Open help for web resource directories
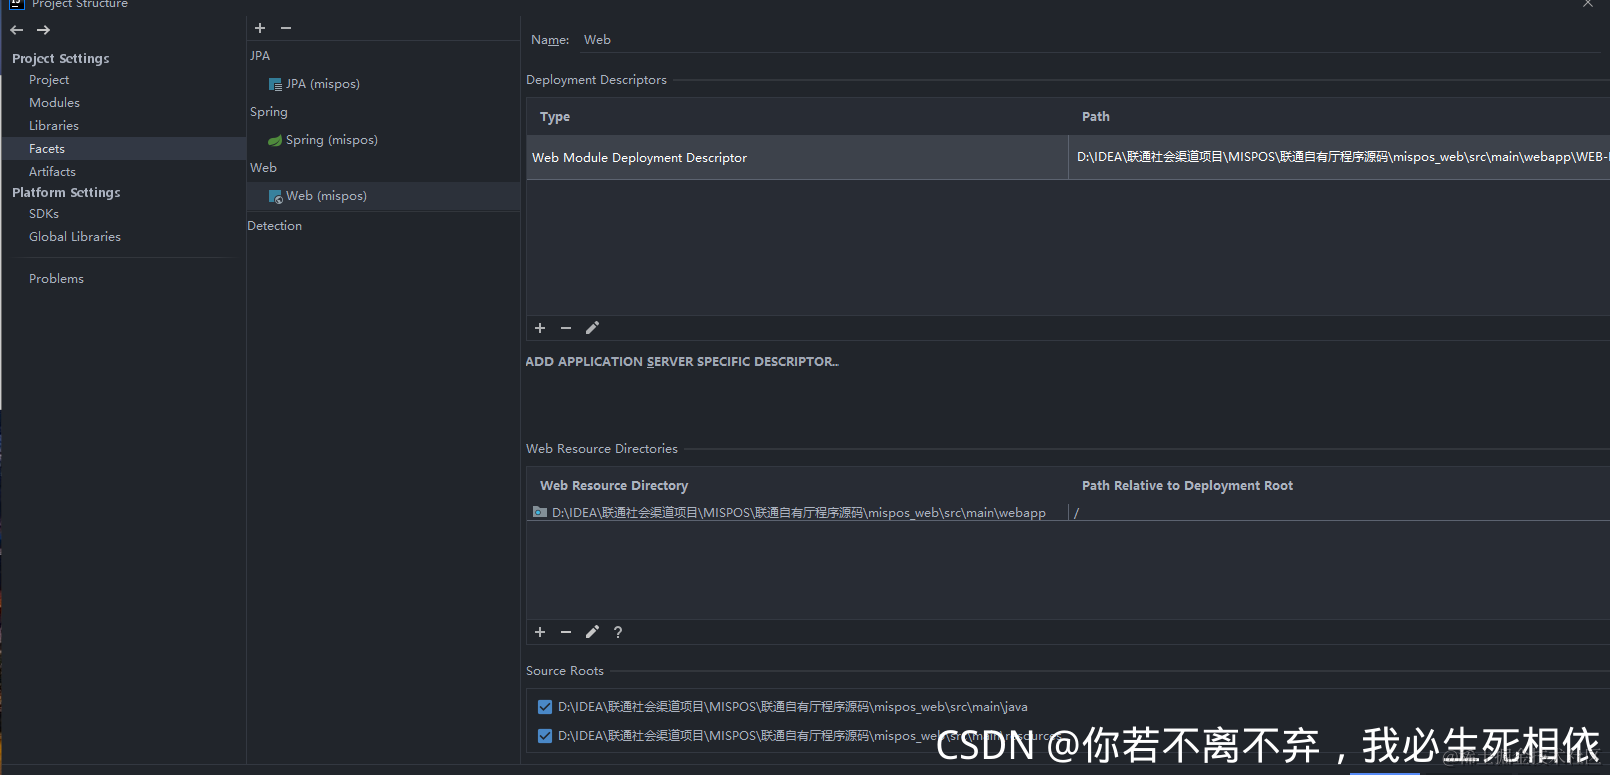The image size is (1610, 775). tap(618, 632)
